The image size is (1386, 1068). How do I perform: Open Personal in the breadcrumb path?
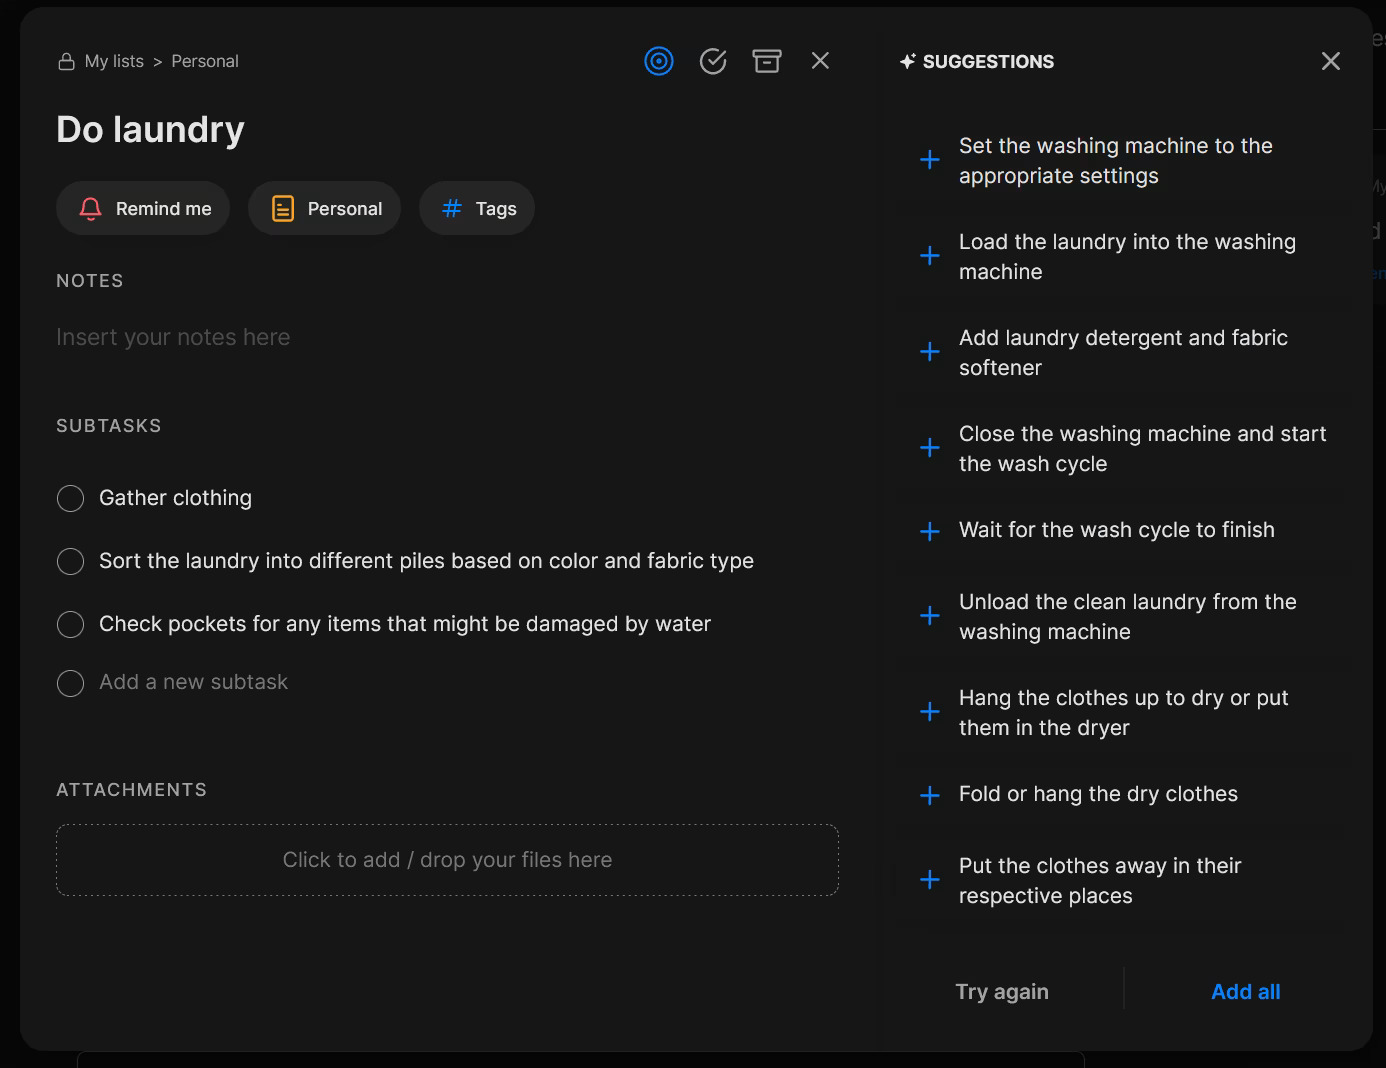click(205, 61)
